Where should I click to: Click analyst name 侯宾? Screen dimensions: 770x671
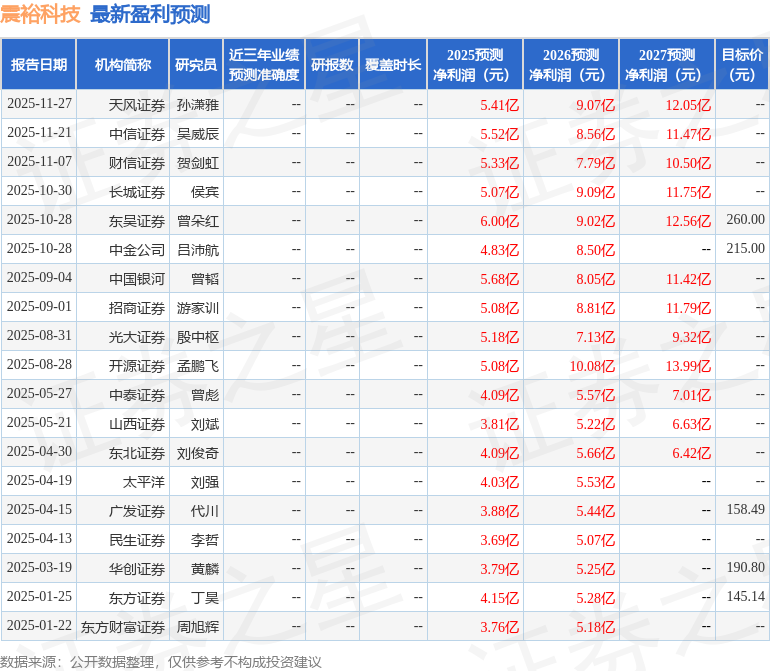[x=205, y=192]
